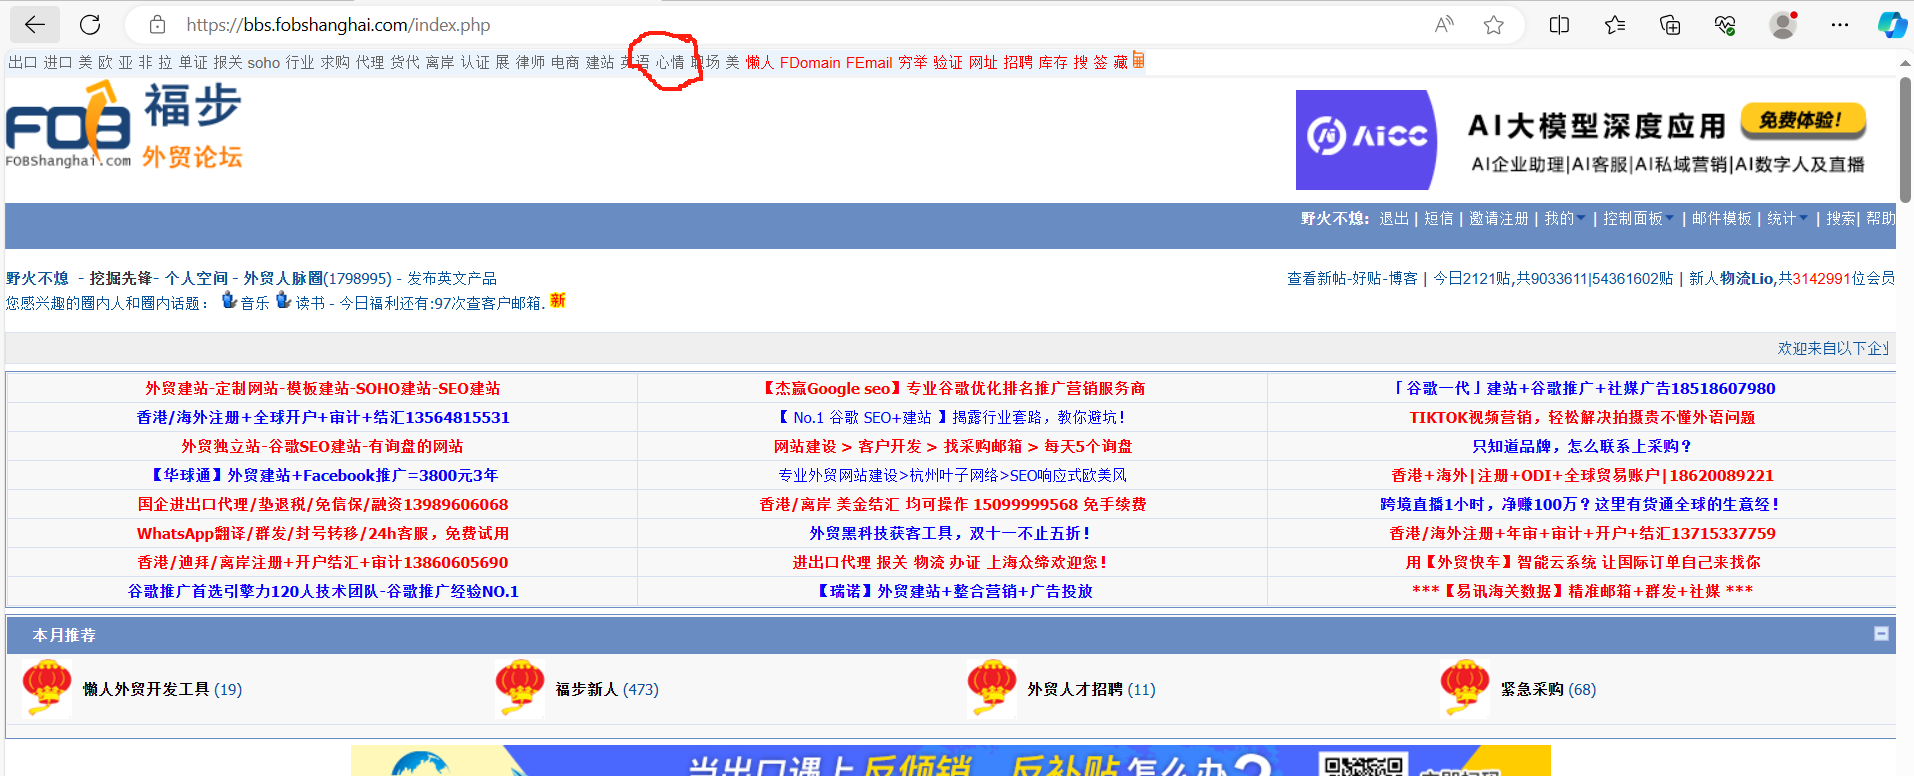
Task: Open ad TIKTOK视频营销
Action: coord(1582,417)
